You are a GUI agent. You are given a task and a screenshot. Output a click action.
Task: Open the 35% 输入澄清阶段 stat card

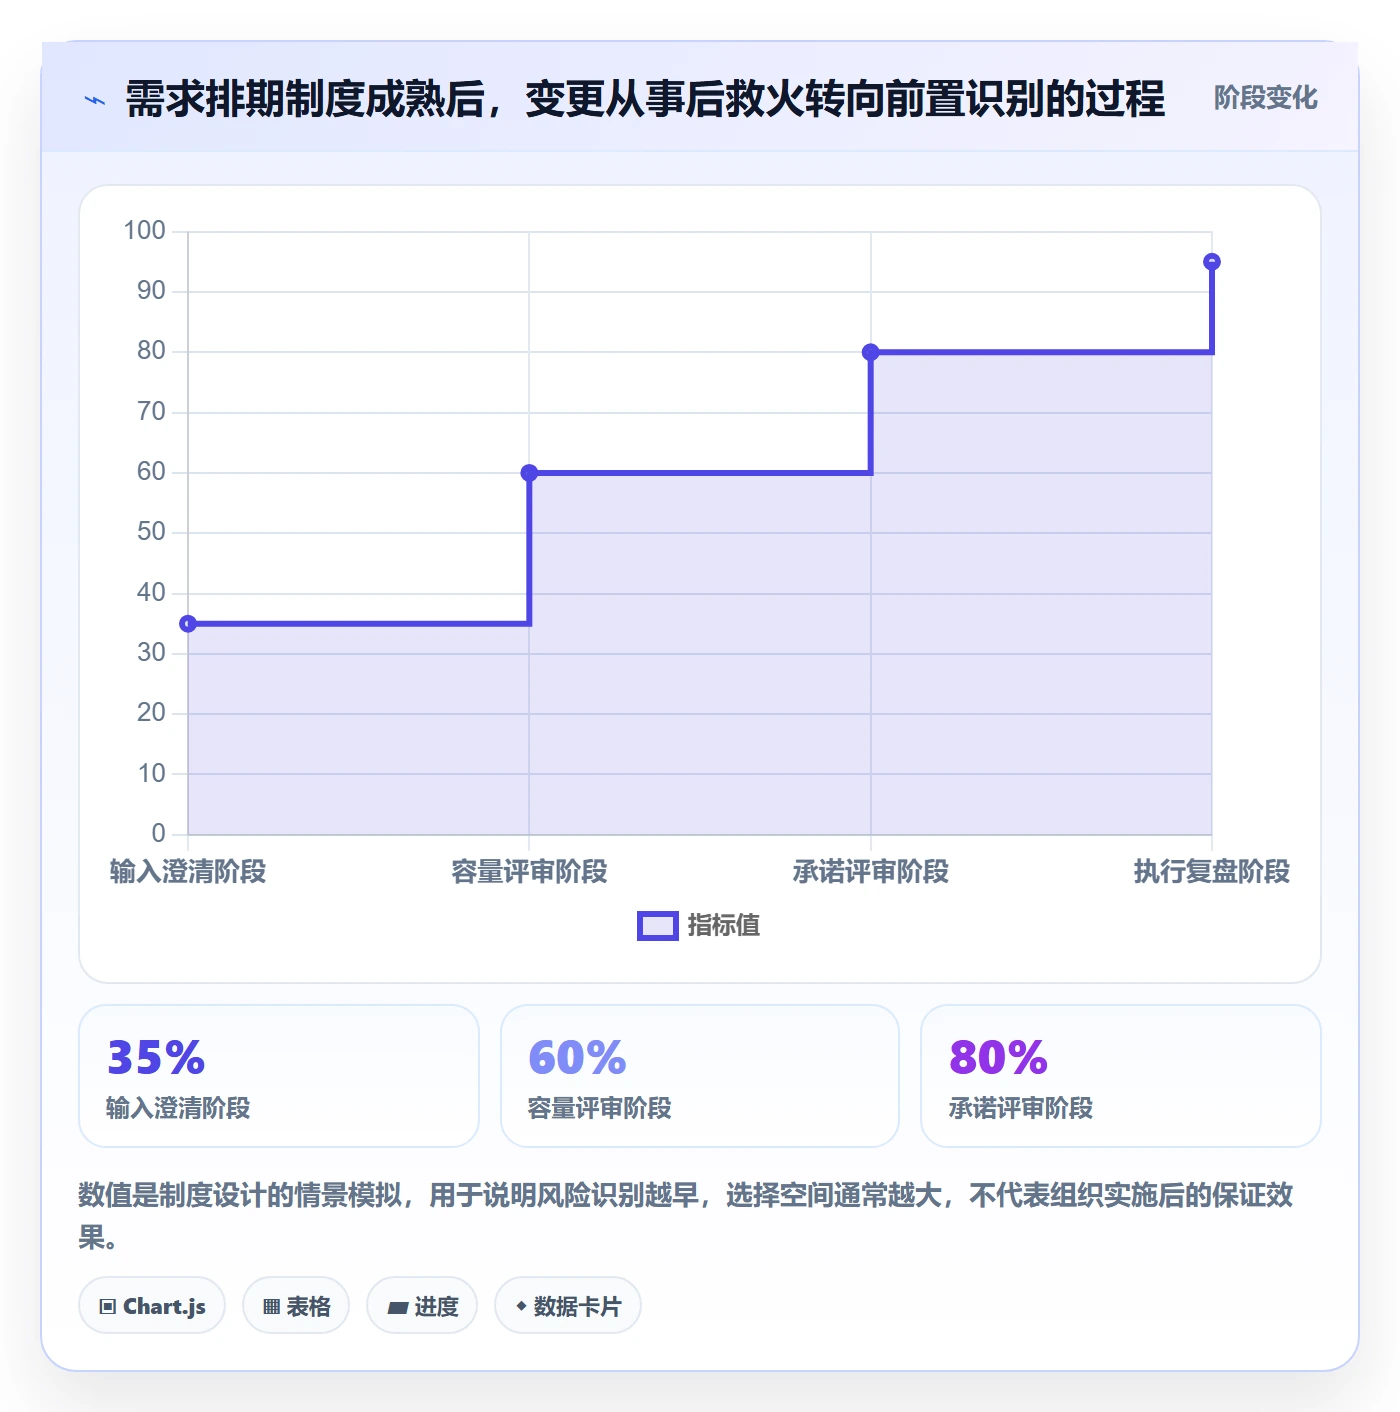pos(279,1076)
